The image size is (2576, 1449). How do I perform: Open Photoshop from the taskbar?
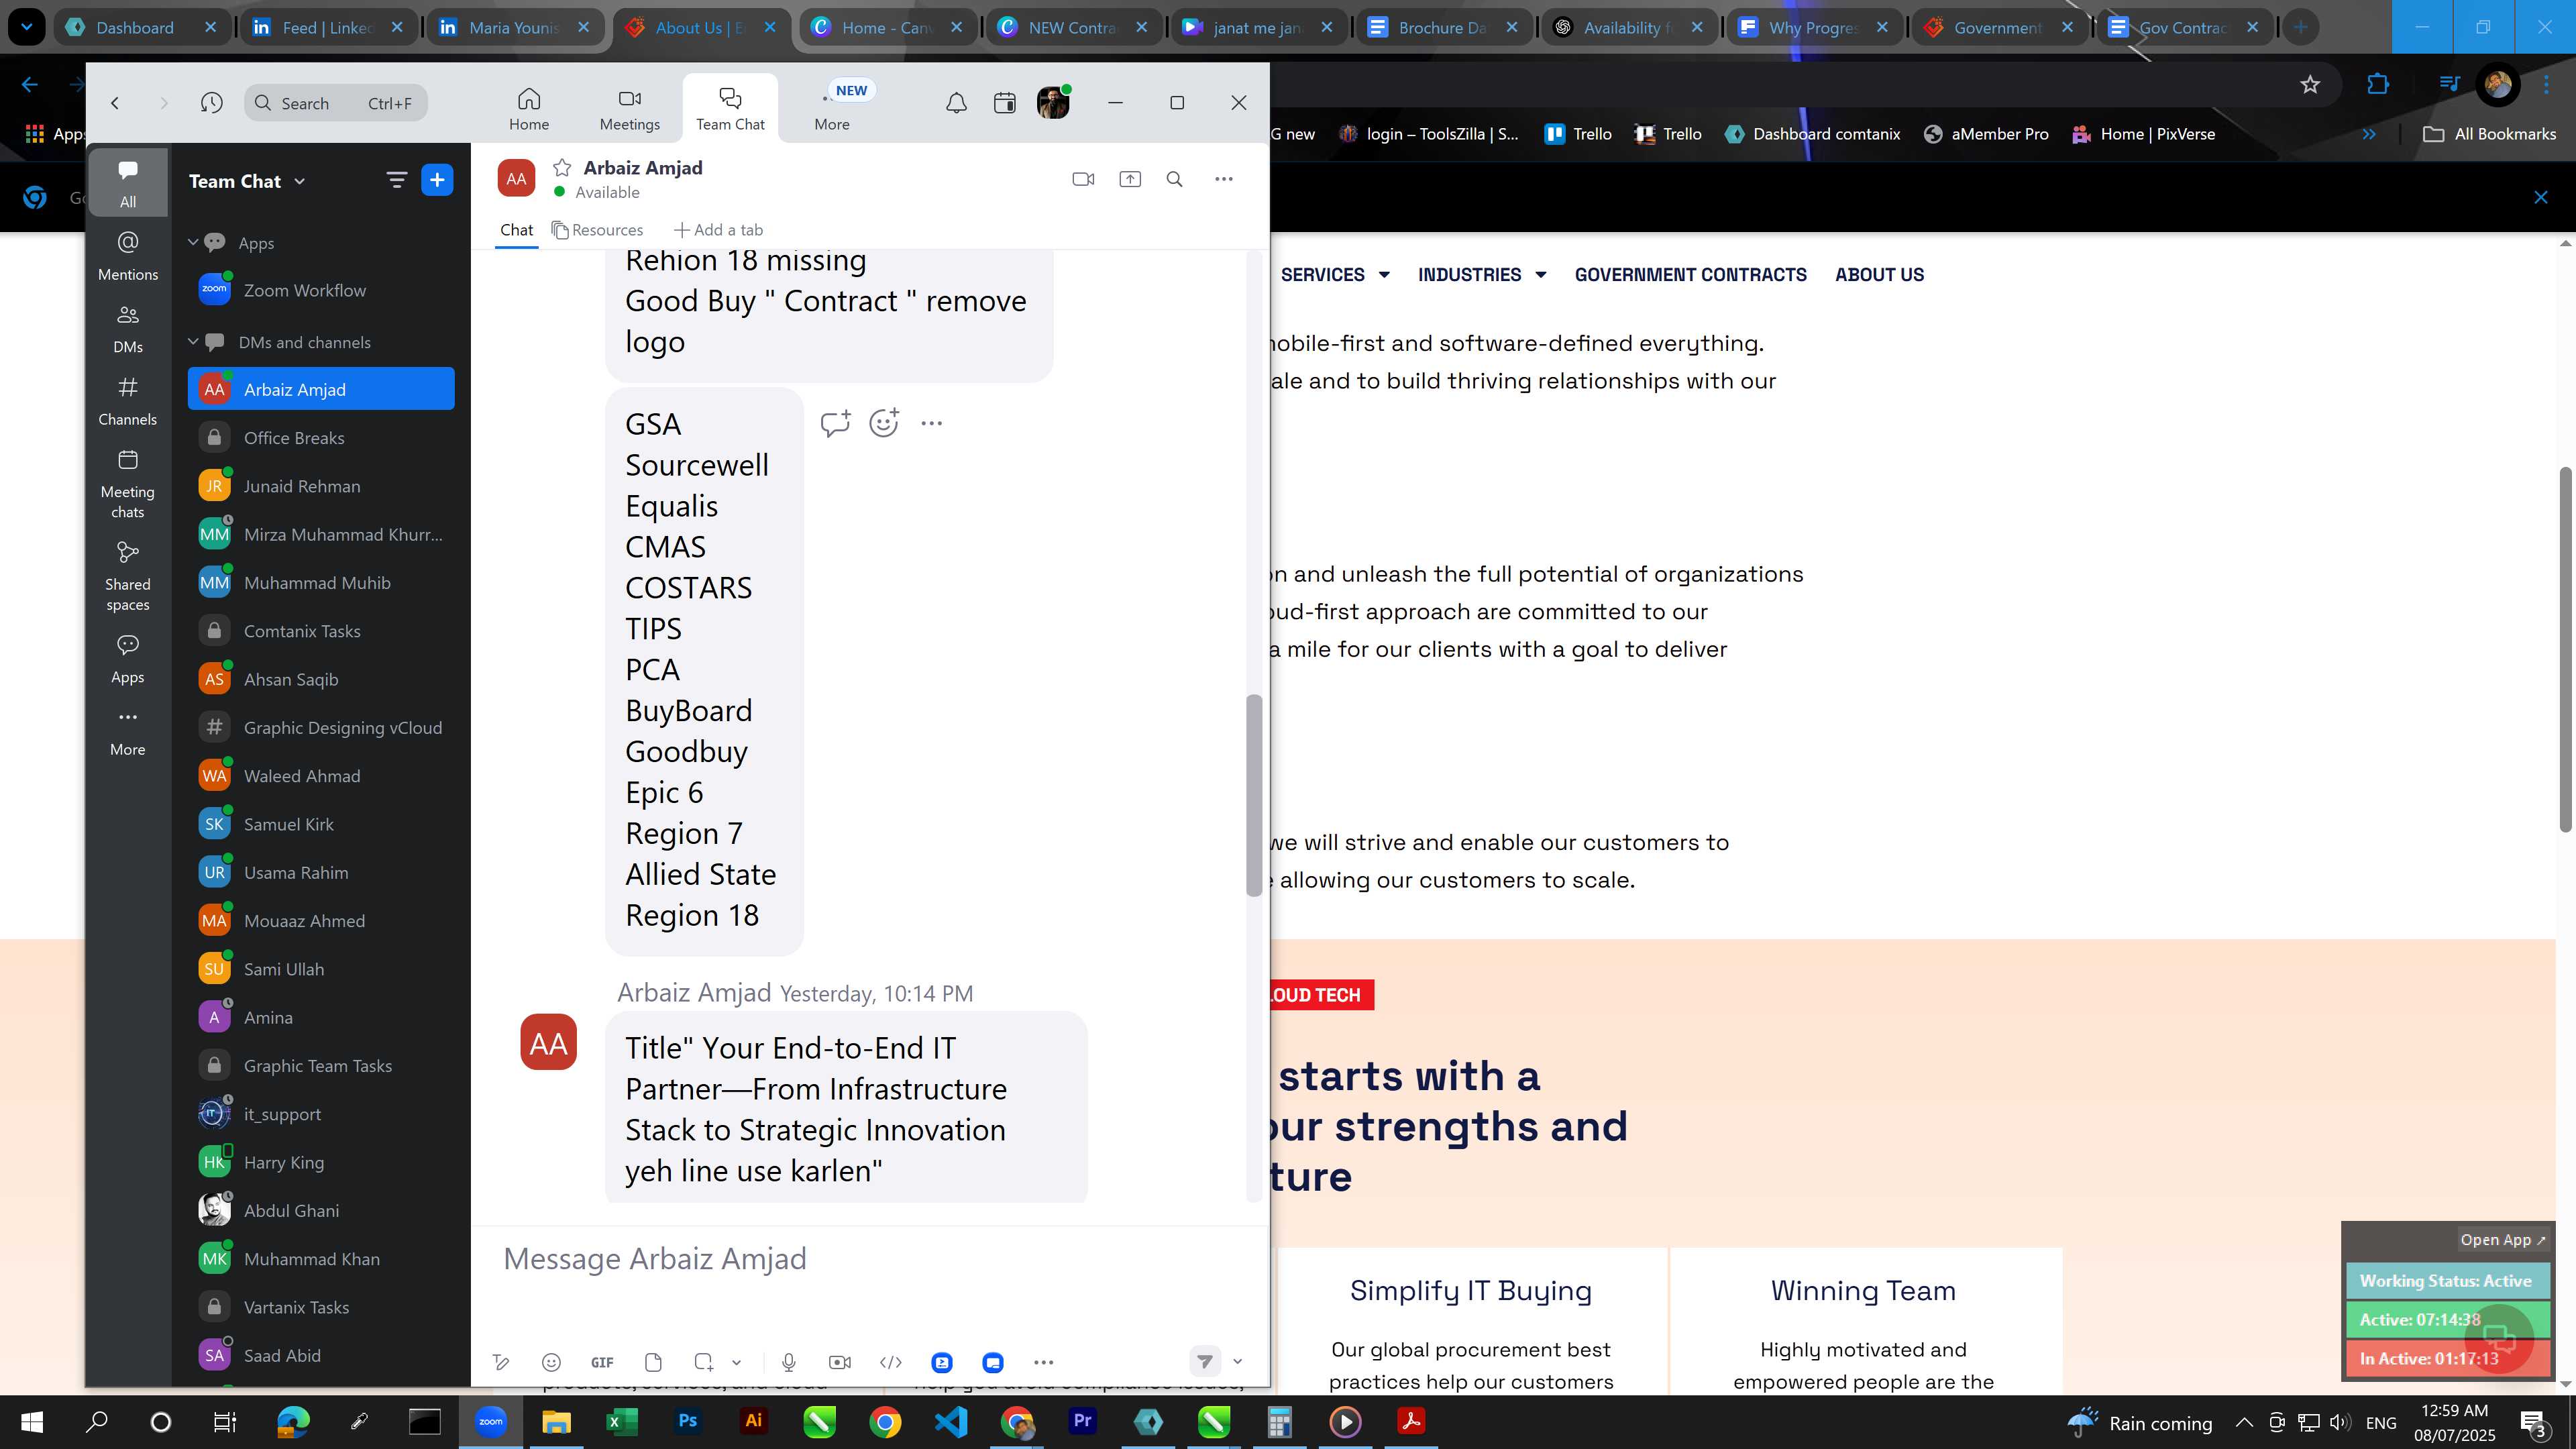coord(688,1421)
